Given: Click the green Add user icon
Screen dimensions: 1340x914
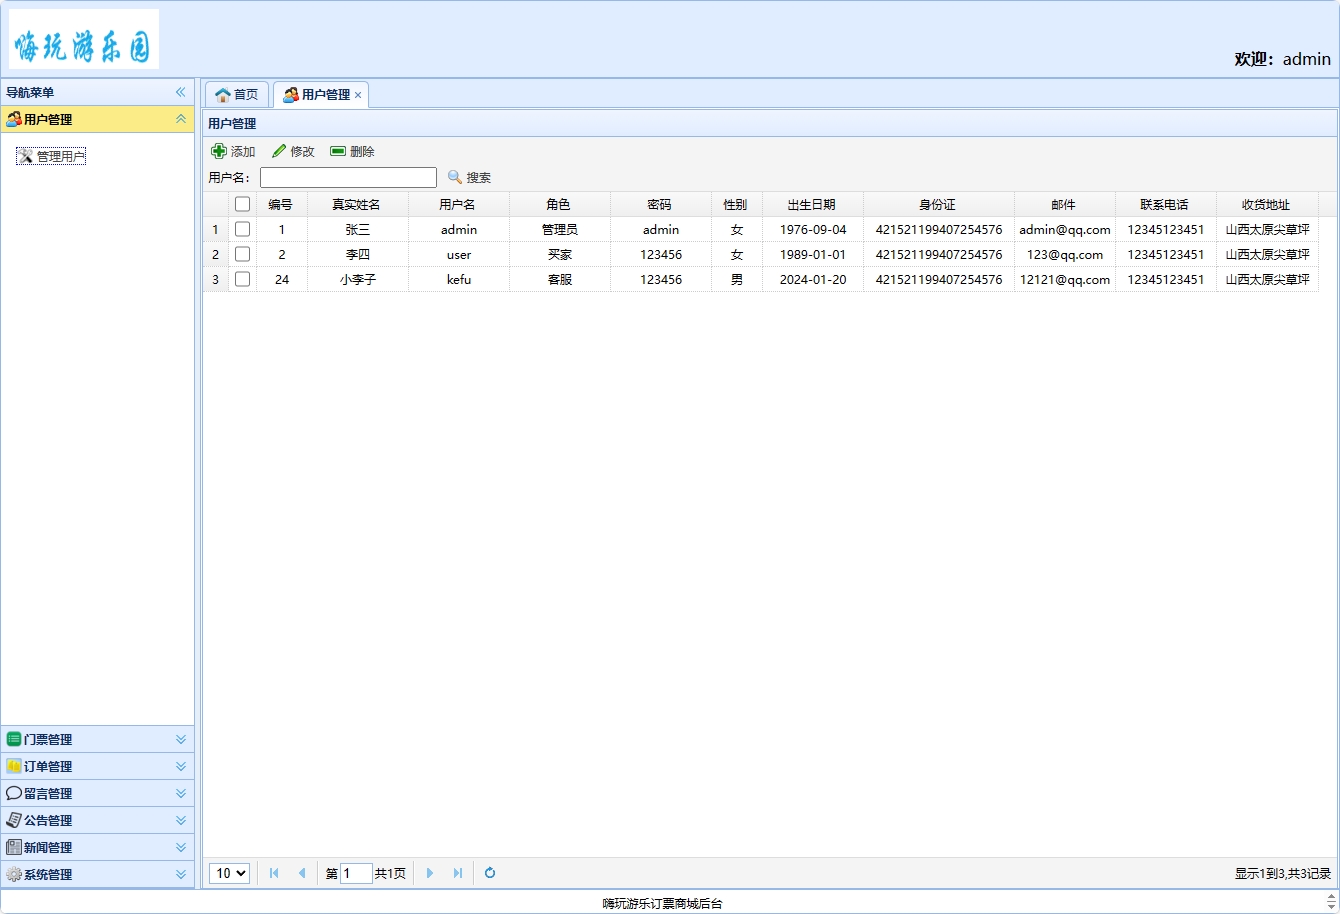Looking at the screenshot, I should pyautogui.click(x=219, y=151).
